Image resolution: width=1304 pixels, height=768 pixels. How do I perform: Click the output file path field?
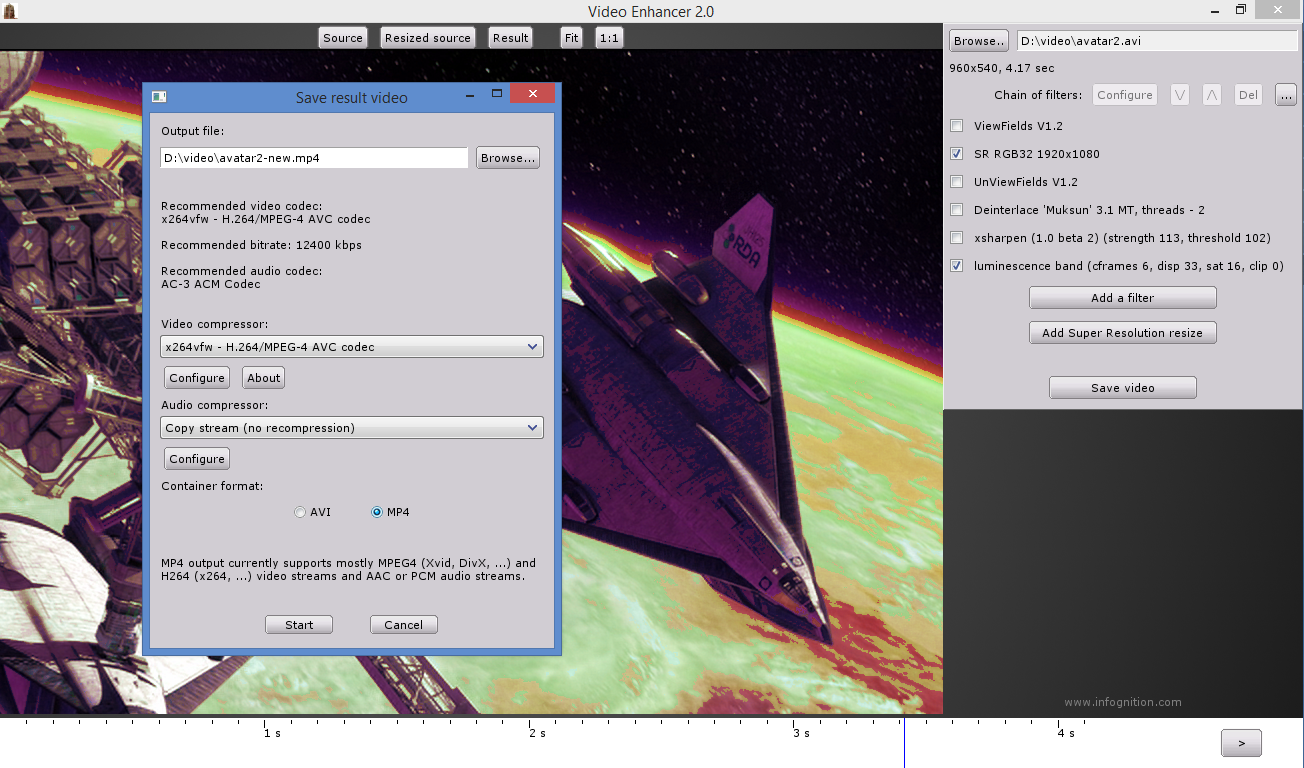coord(314,158)
